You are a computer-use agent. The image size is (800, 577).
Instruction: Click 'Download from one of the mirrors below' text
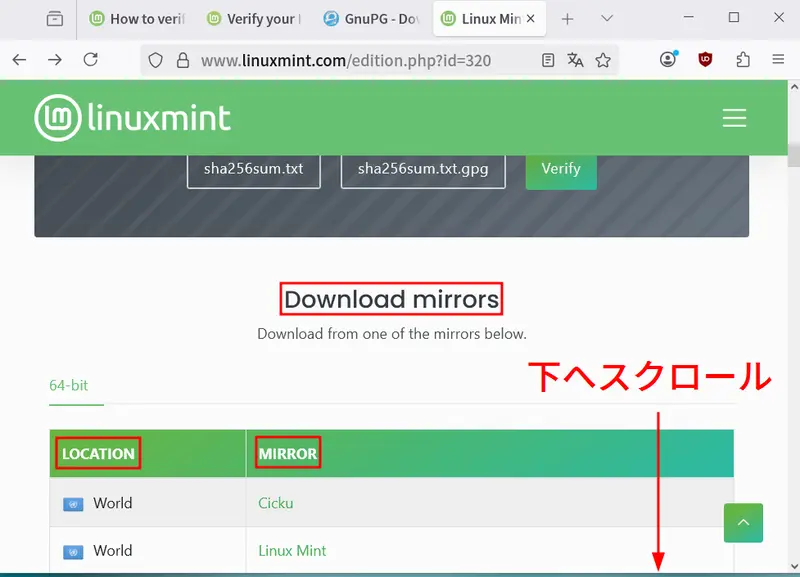tap(391, 334)
